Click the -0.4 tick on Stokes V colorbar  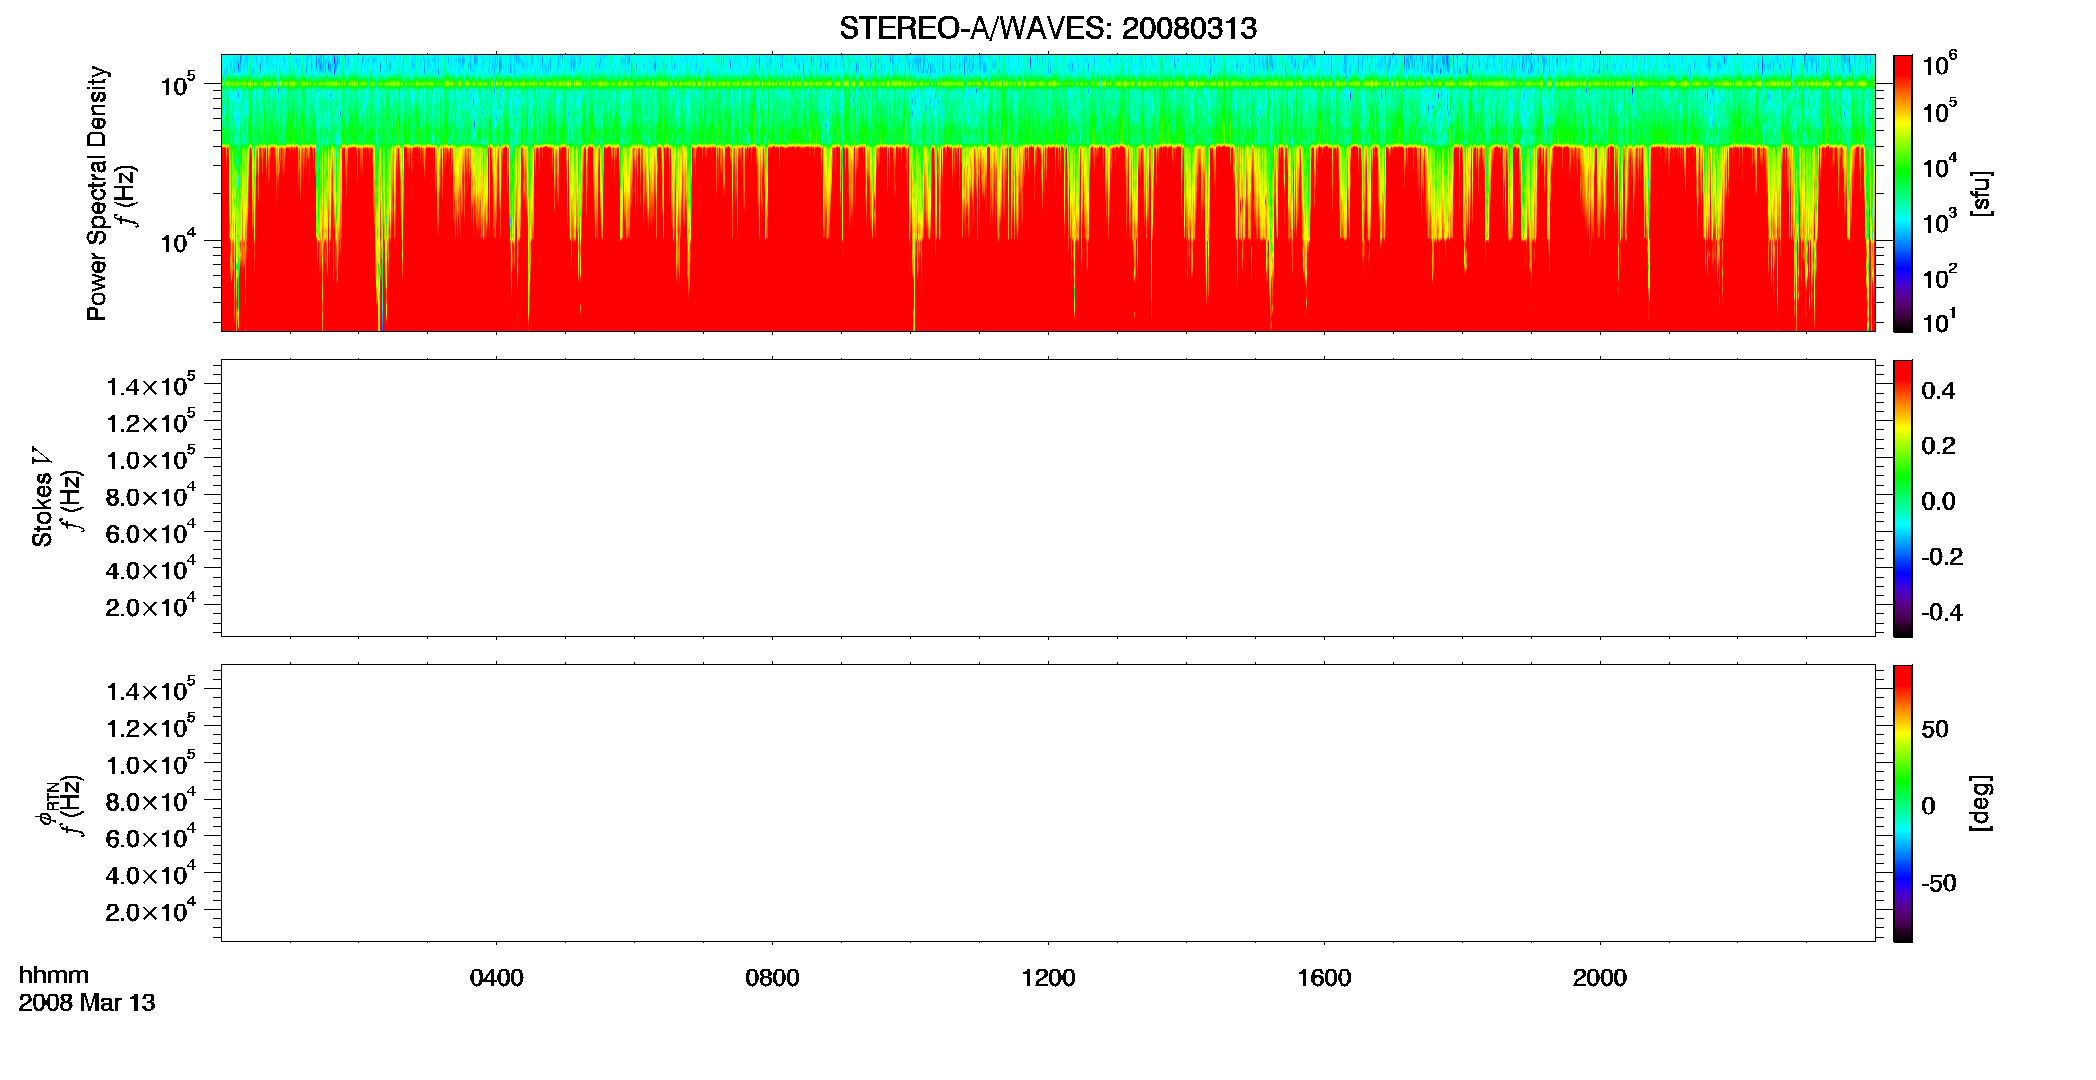(x=1942, y=612)
